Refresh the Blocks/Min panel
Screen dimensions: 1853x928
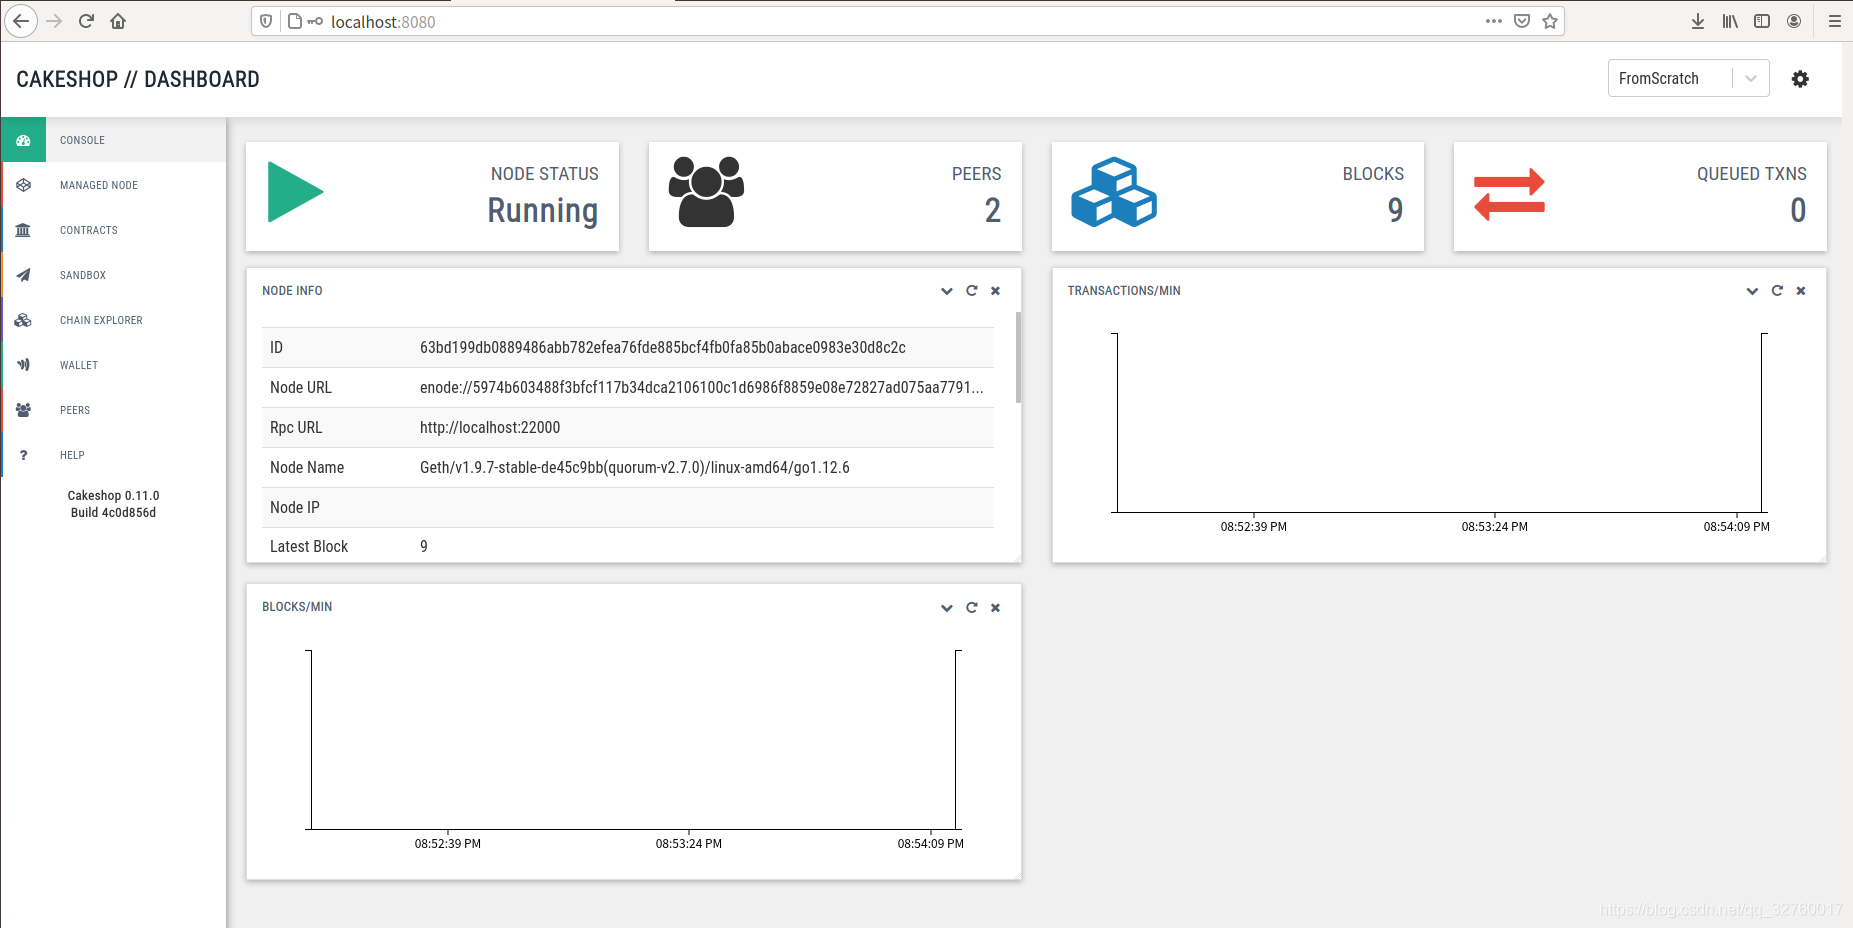[971, 608]
